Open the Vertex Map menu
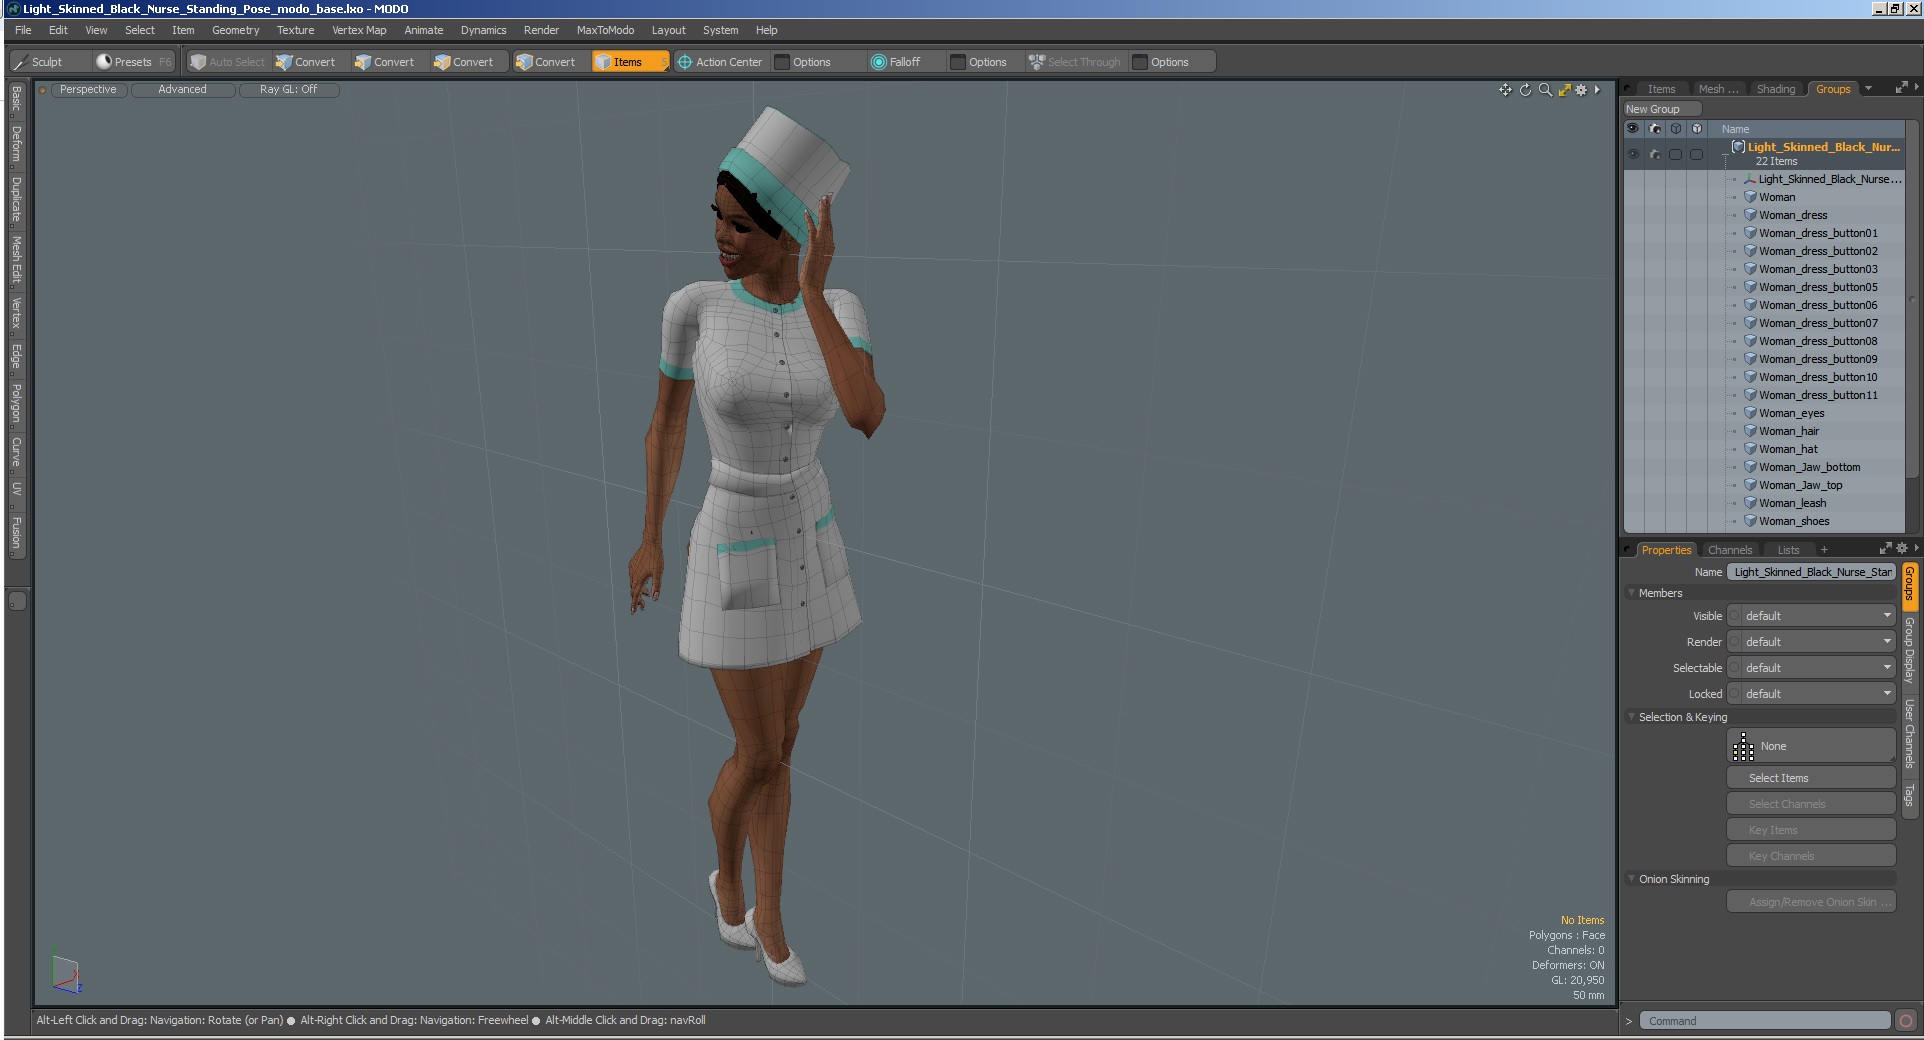Image resolution: width=1924 pixels, height=1040 pixels. pyautogui.click(x=359, y=30)
